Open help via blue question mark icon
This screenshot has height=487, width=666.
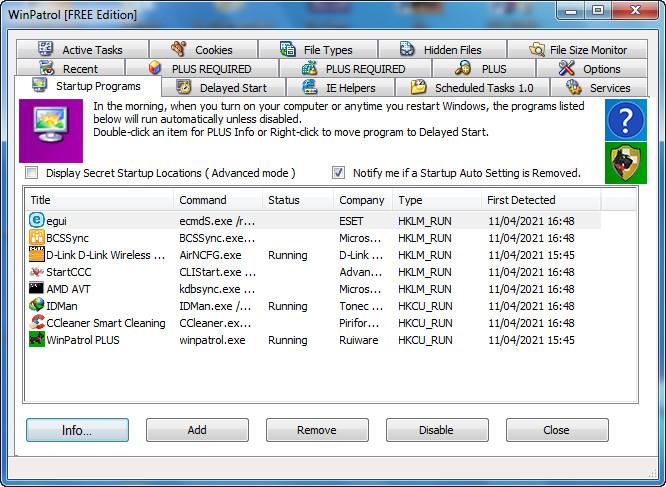[x=626, y=120]
